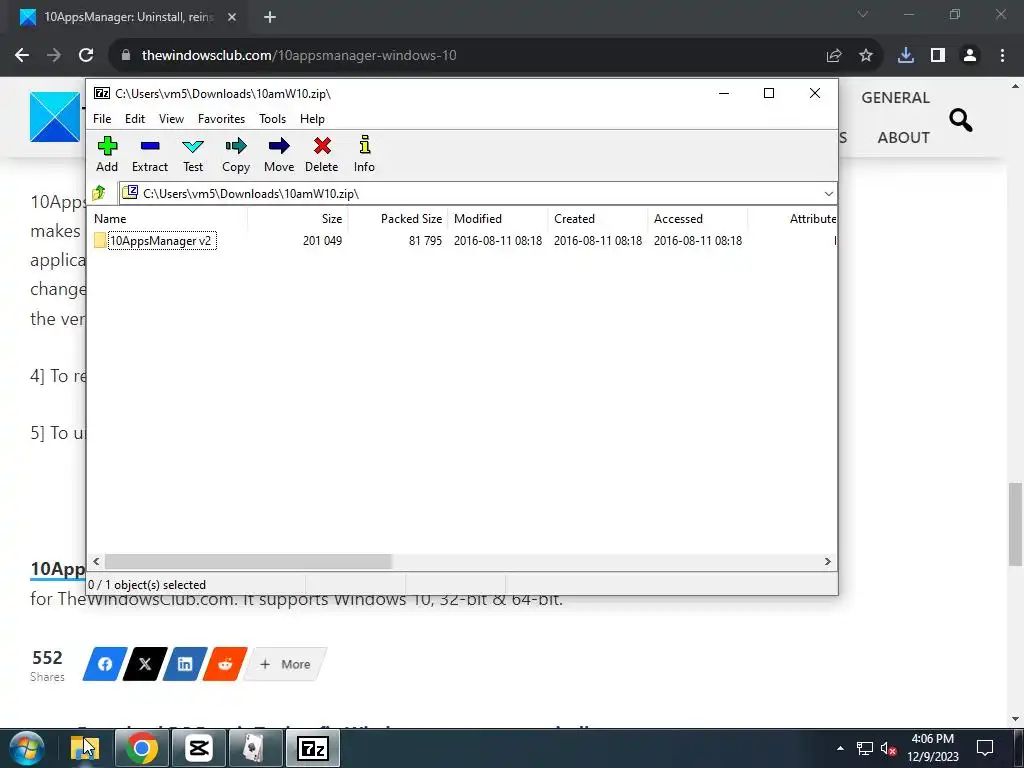1024x768 pixels.
Task: Open the Edit menu
Action: point(135,119)
